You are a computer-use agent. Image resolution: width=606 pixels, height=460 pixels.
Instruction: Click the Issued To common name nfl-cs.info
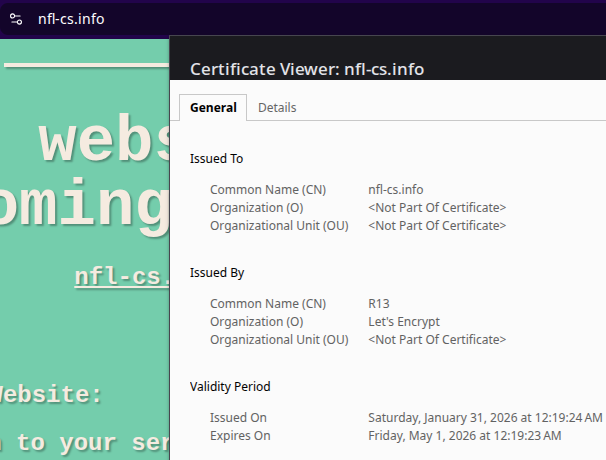point(395,189)
